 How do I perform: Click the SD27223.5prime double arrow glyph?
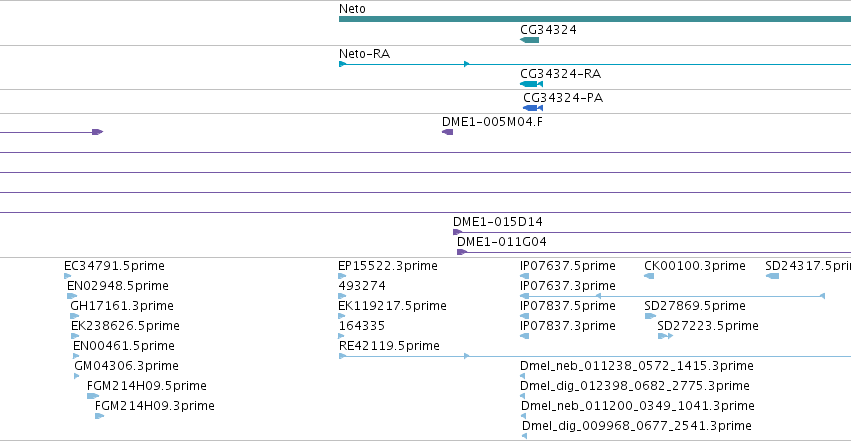tap(665, 336)
